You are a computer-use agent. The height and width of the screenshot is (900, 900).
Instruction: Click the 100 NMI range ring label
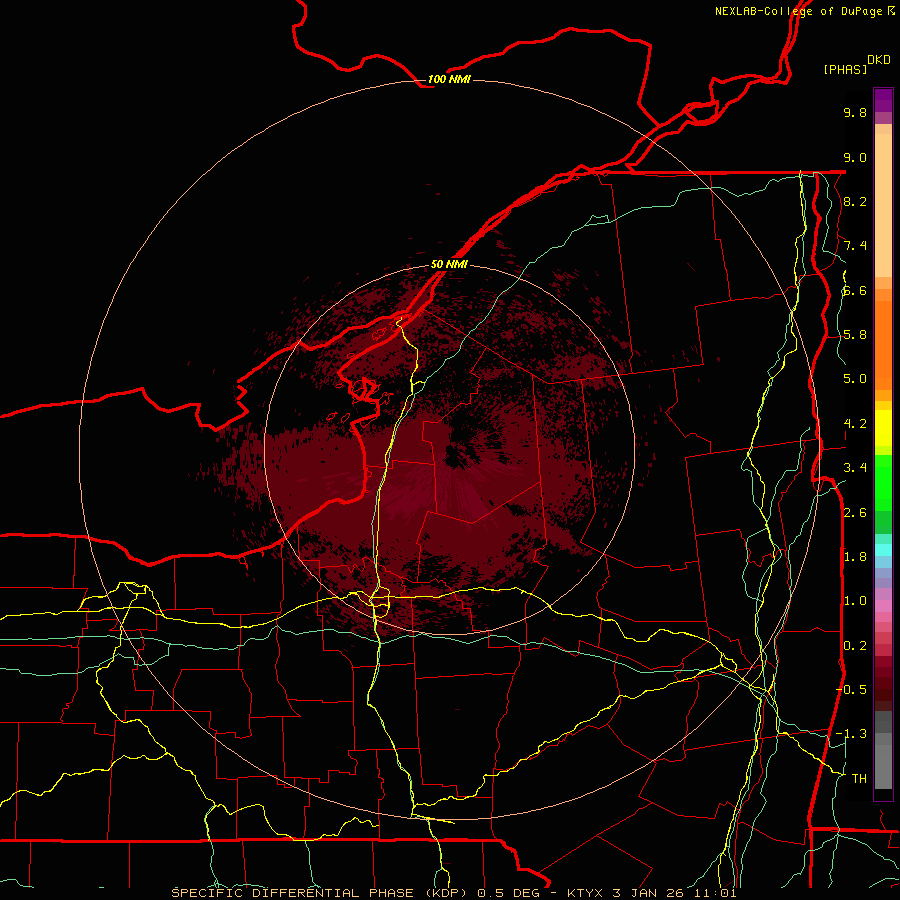pos(449,79)
